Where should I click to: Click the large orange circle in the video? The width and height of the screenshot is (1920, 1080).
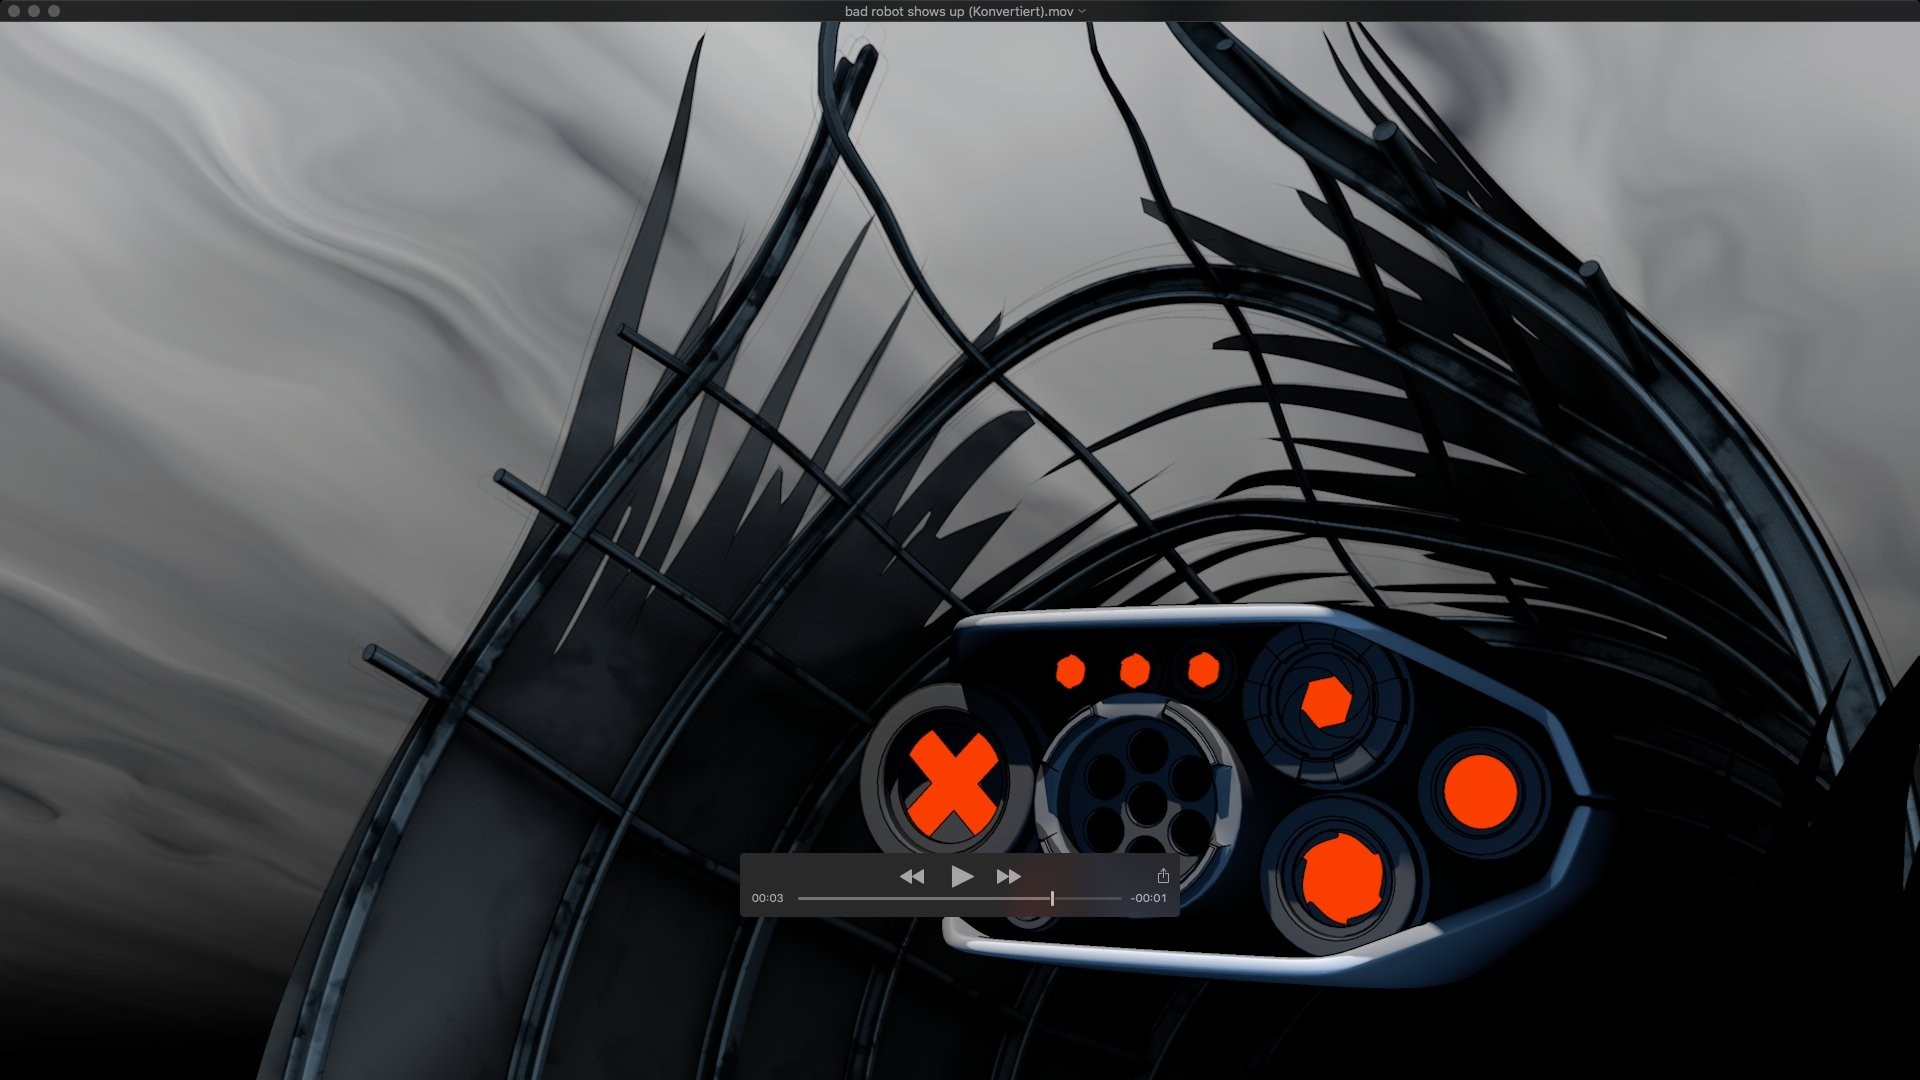[1480, 791]
